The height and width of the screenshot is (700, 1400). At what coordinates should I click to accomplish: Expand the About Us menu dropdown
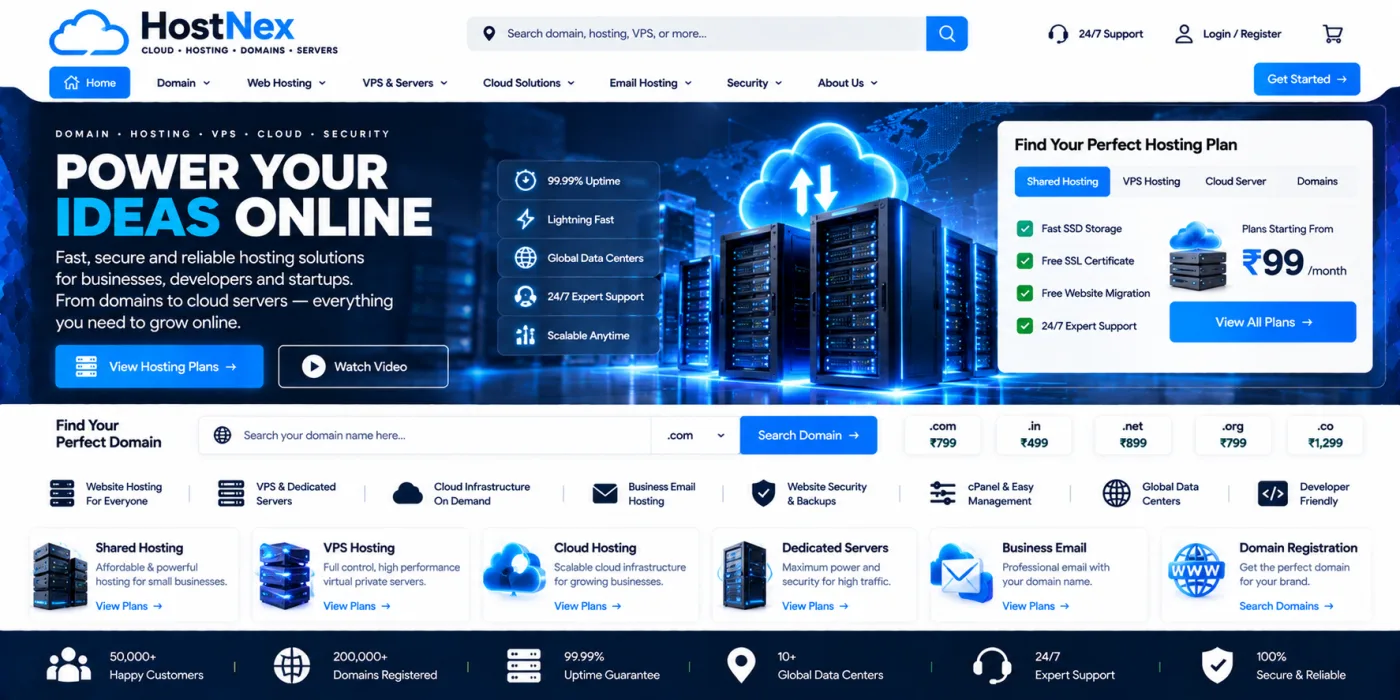coord(847,83)
